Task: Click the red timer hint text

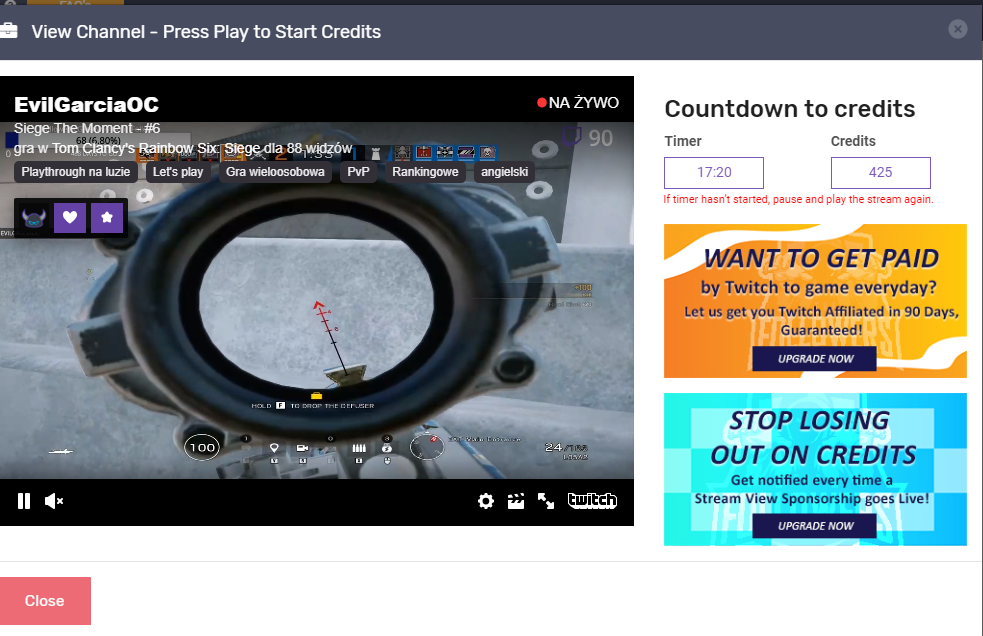Action: click(x=799, y=199)
